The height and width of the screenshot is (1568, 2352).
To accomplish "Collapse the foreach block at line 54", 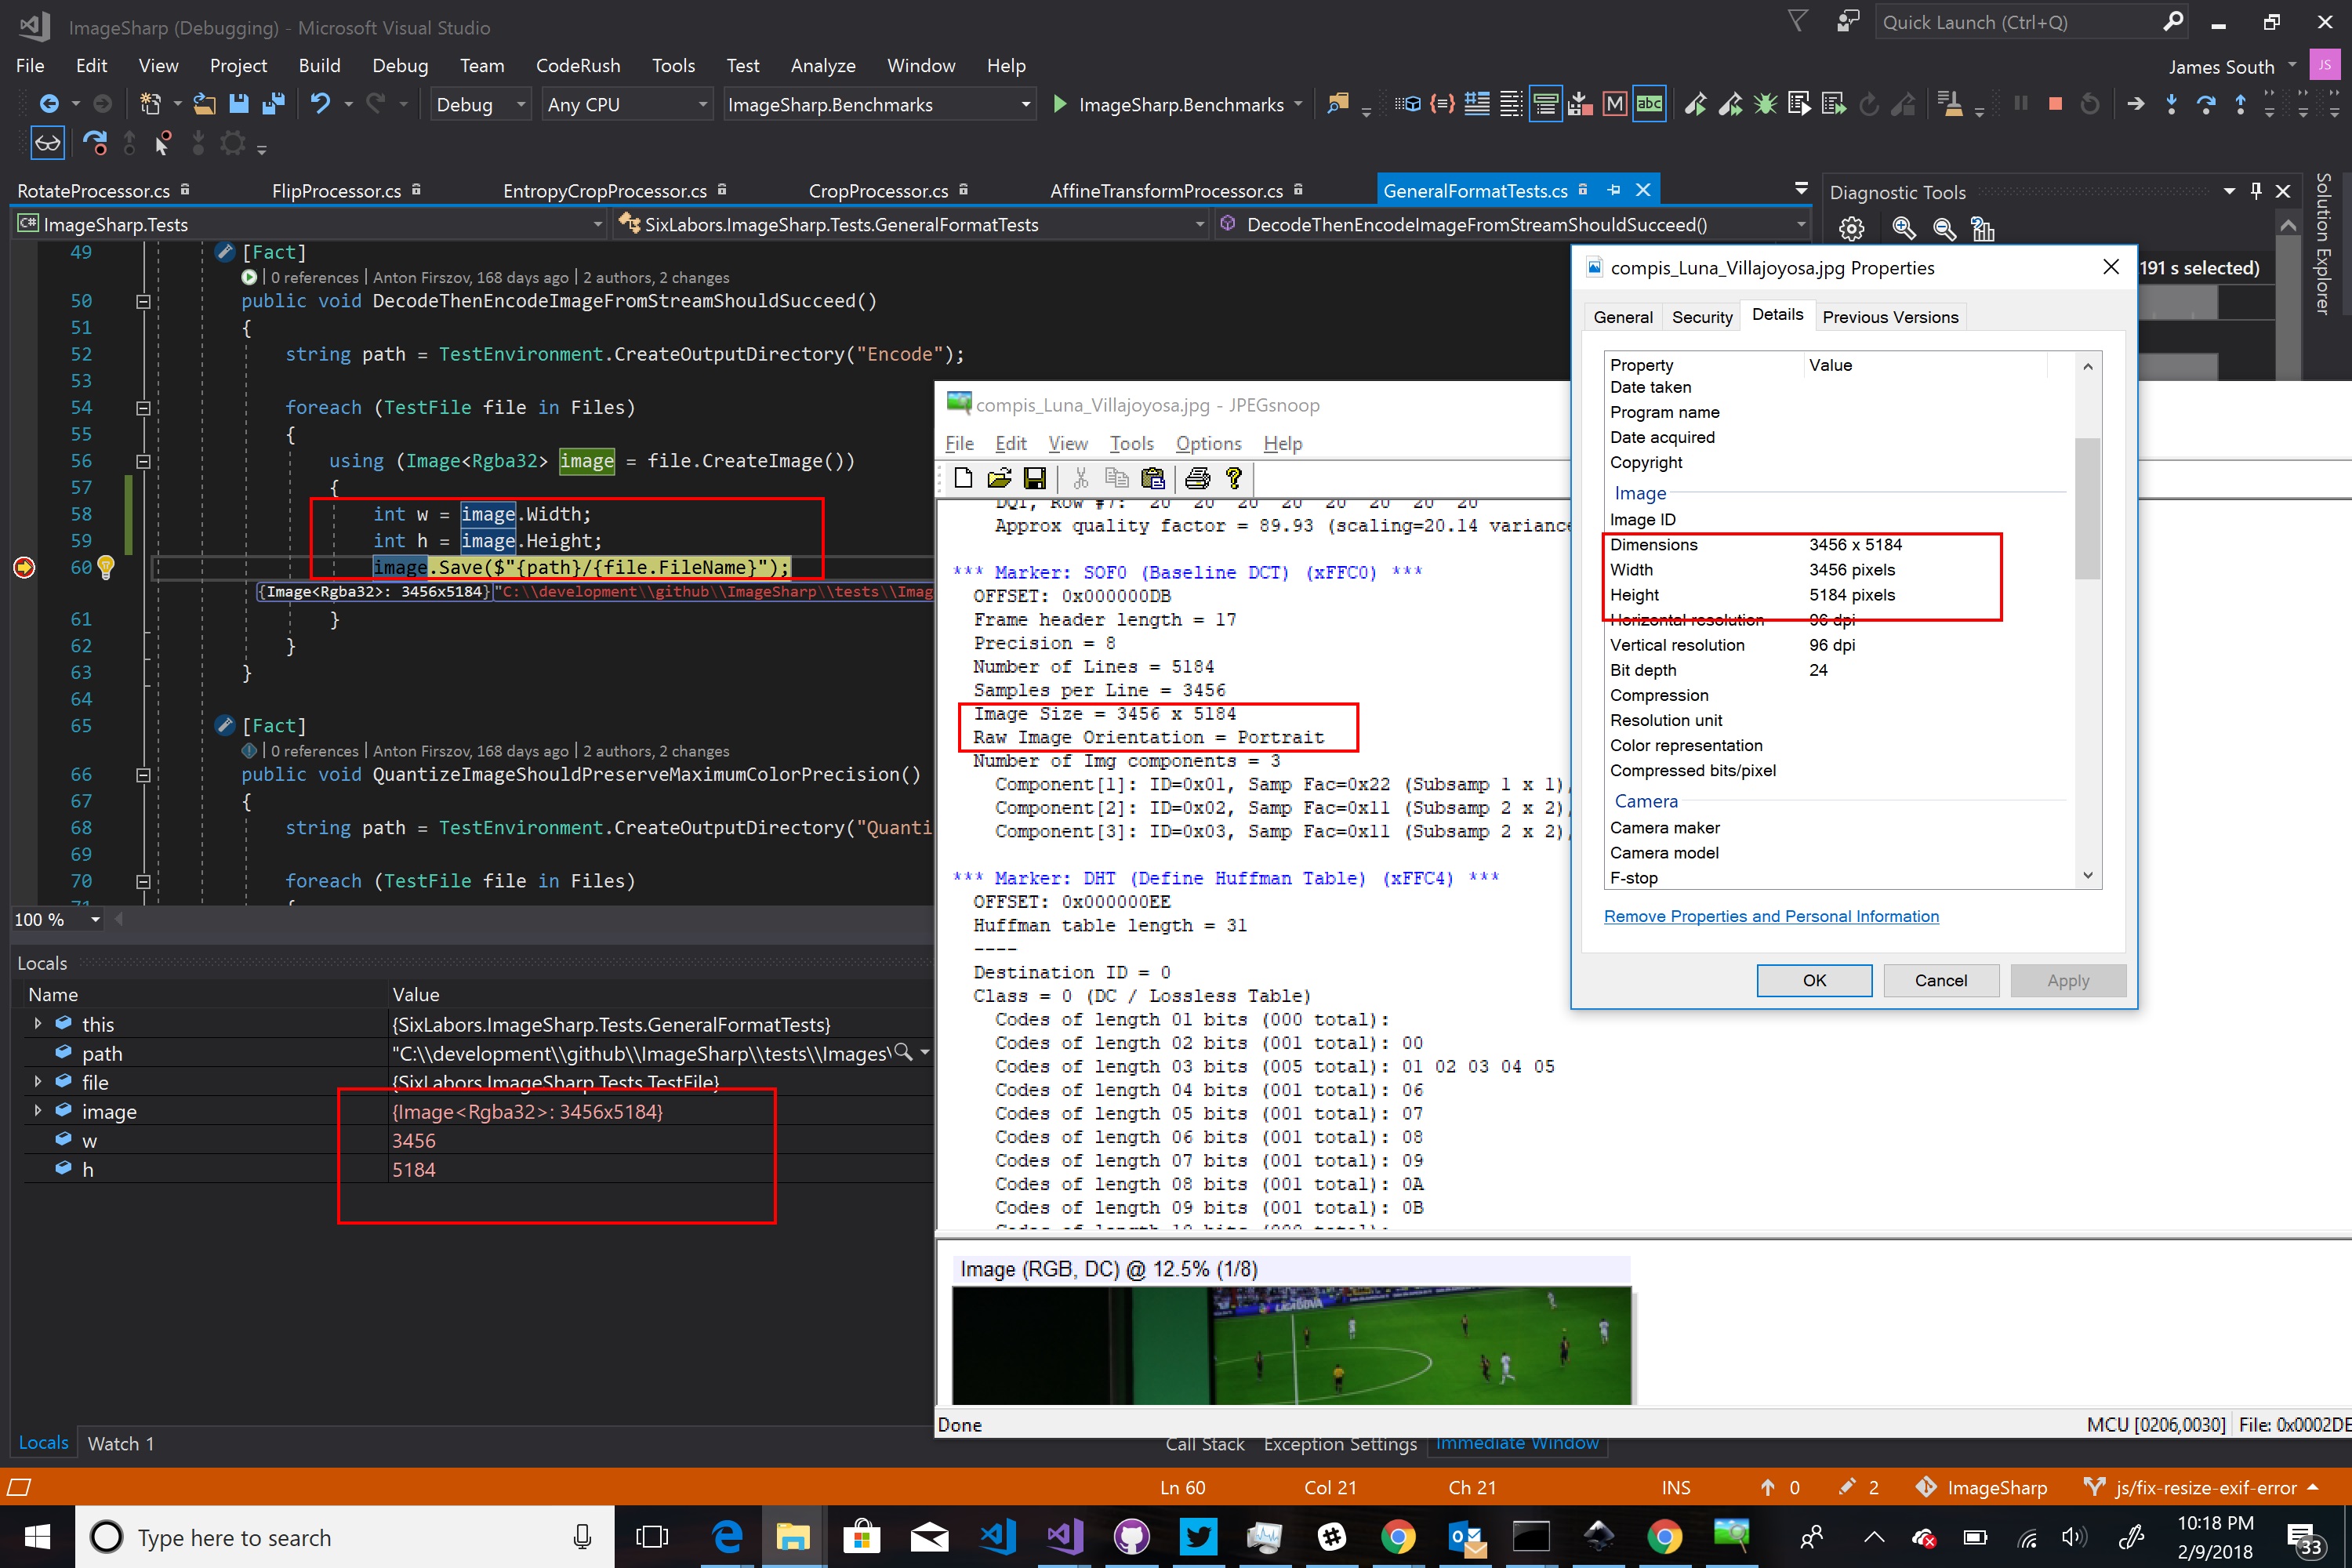I will click(143, 408).
